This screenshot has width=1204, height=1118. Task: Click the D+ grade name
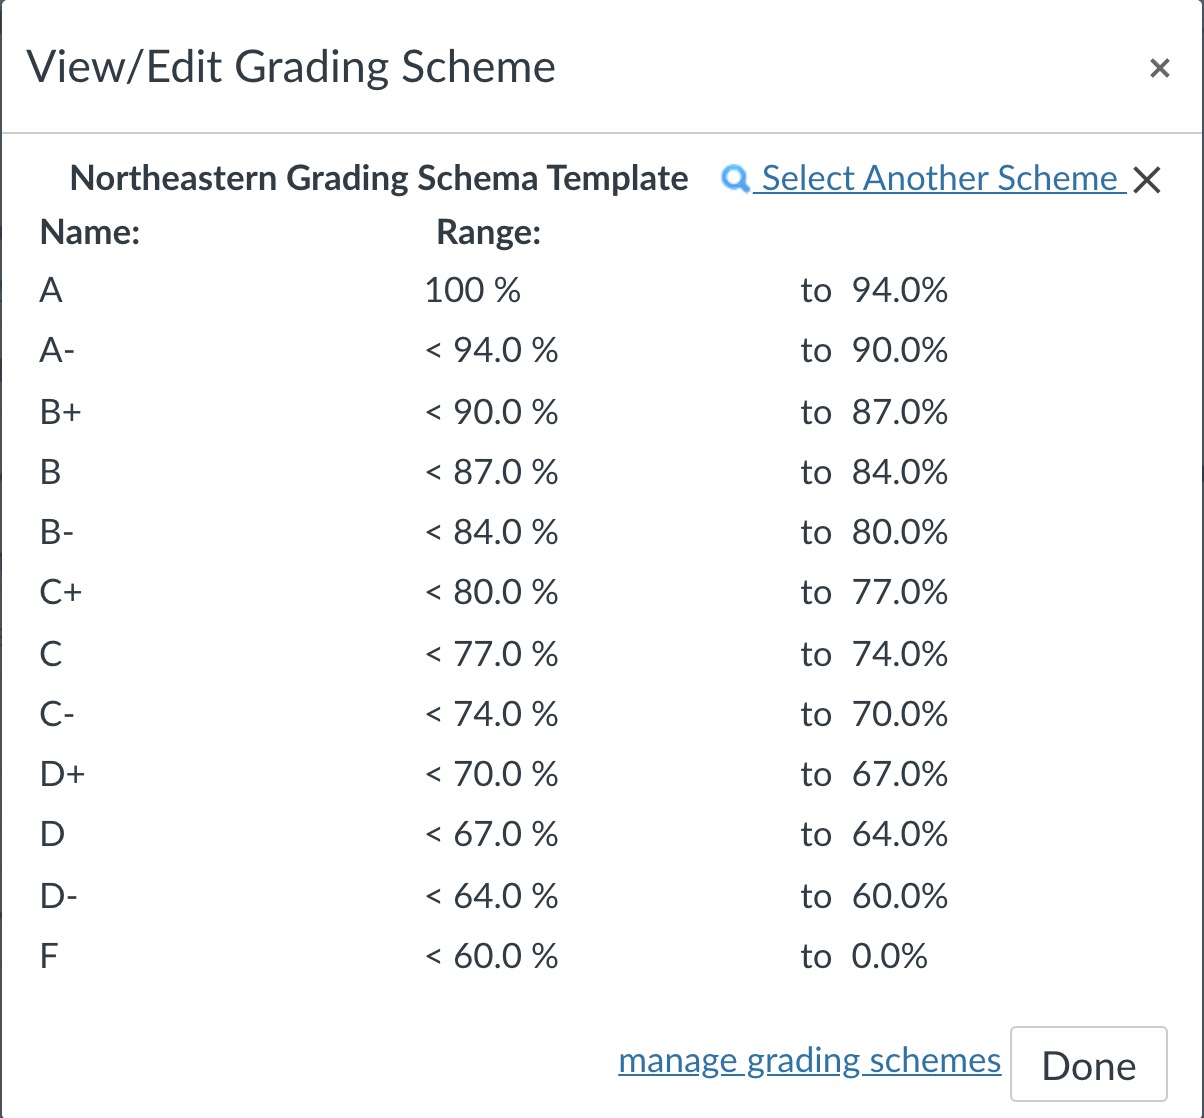coord(62,774)
